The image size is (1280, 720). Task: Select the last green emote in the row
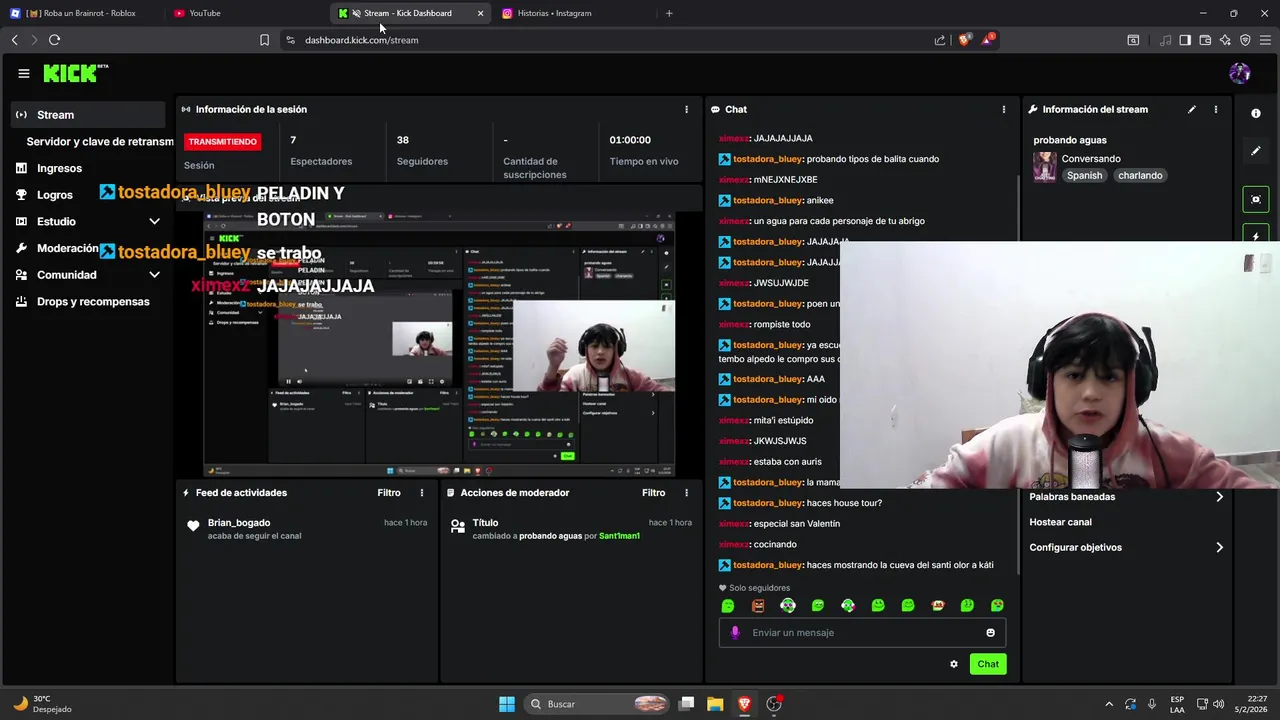pos(997,605)
